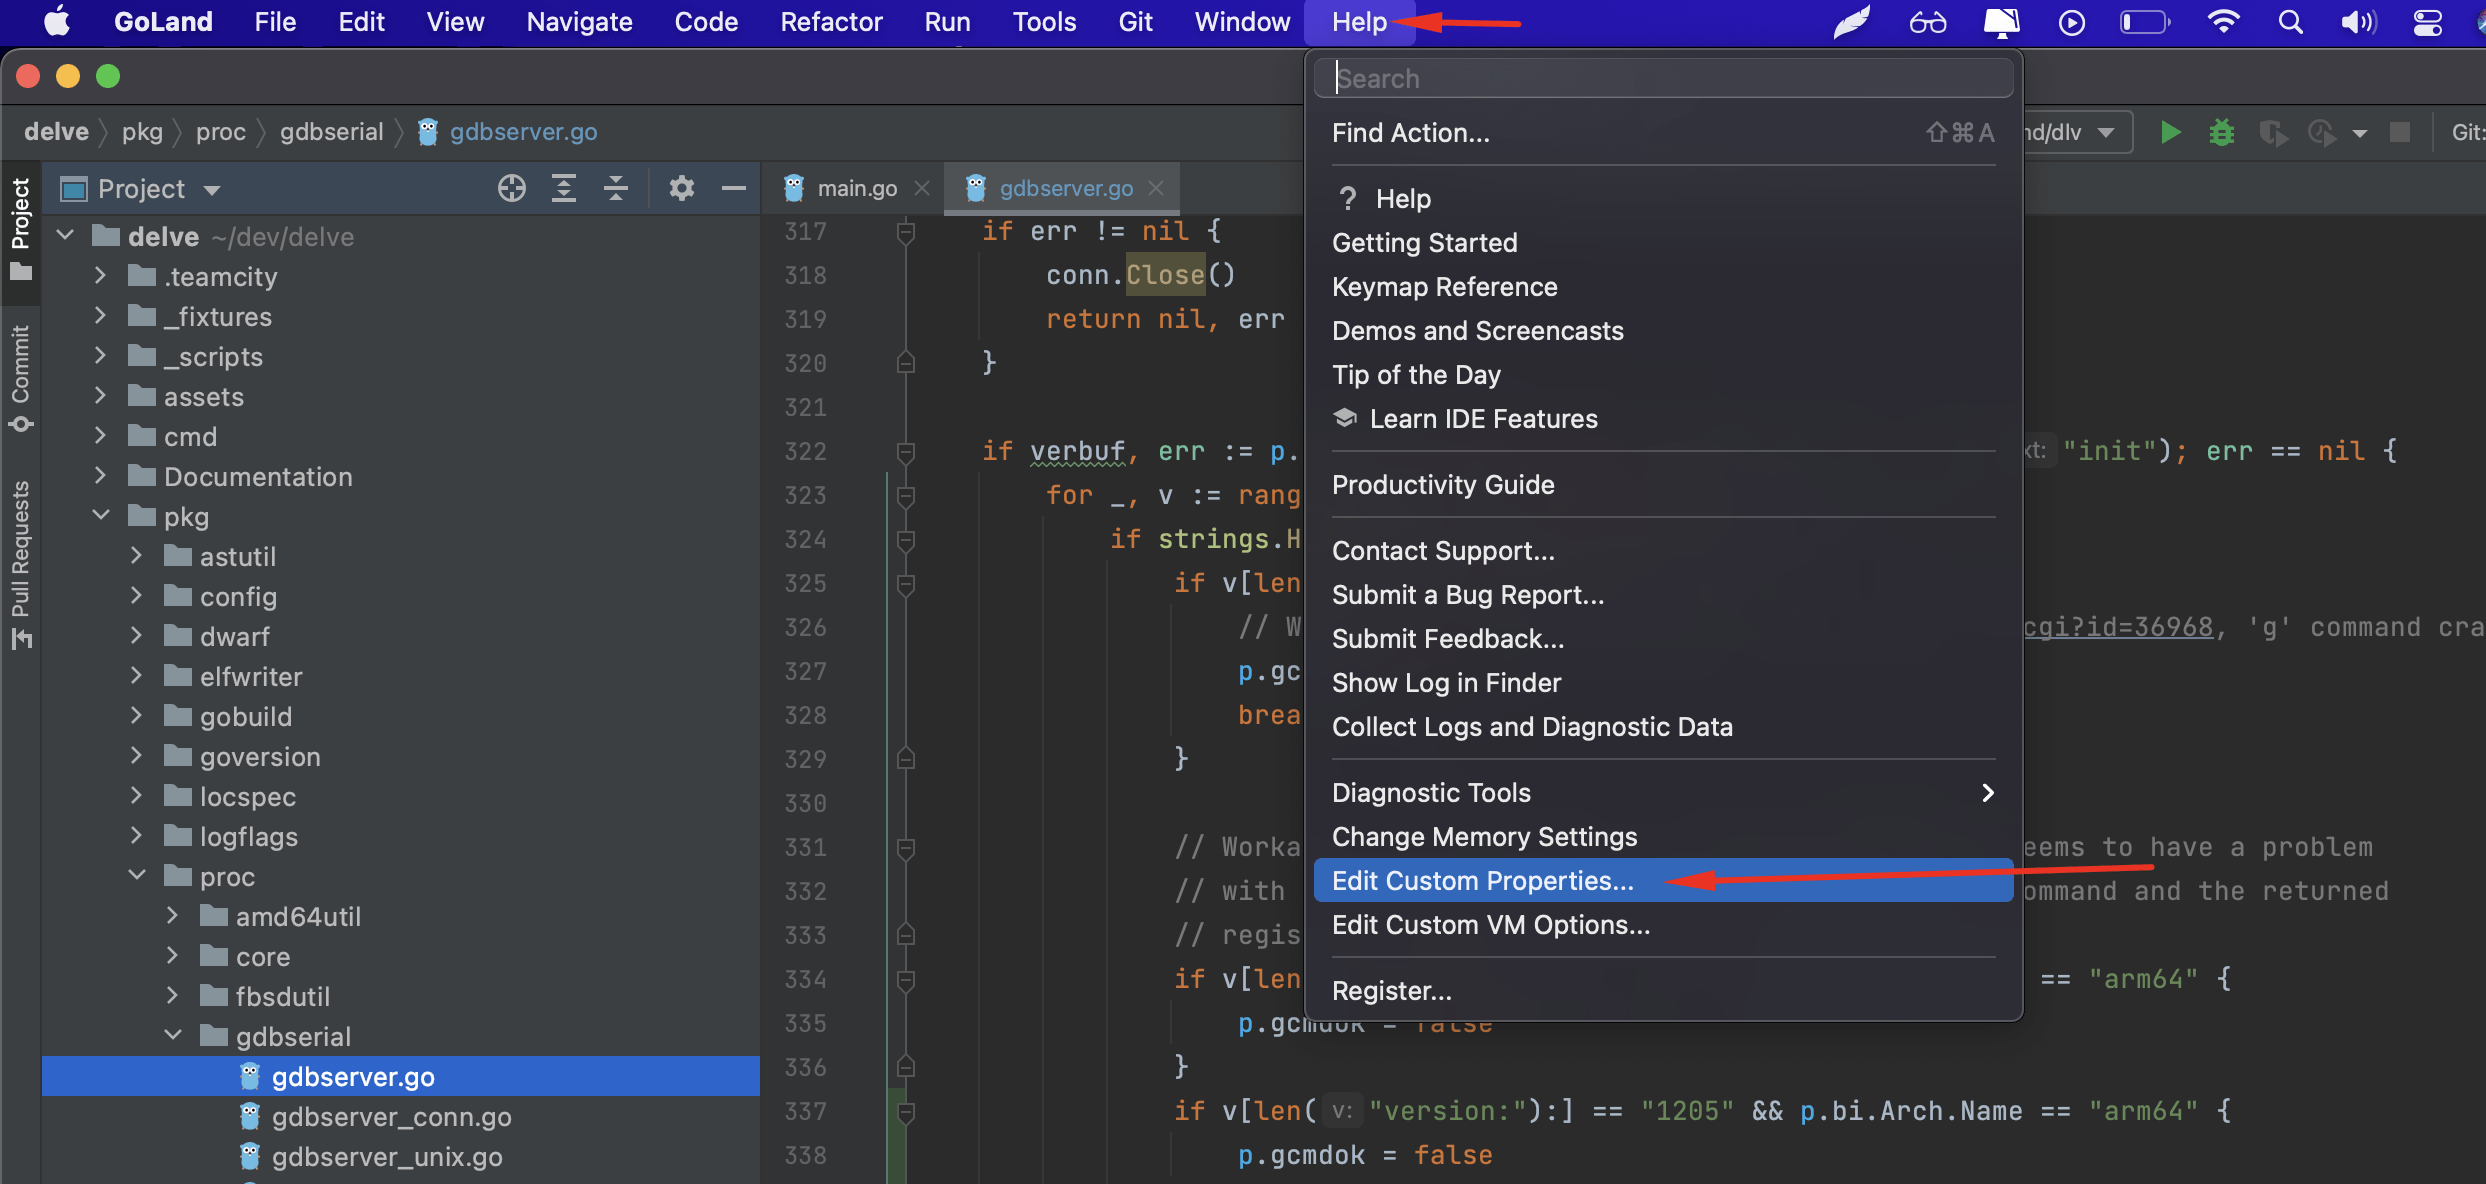The height and width of the screenshot is (1184, 2486).
Task: Open the Git menu
Action: click(x=1135, y=21)
